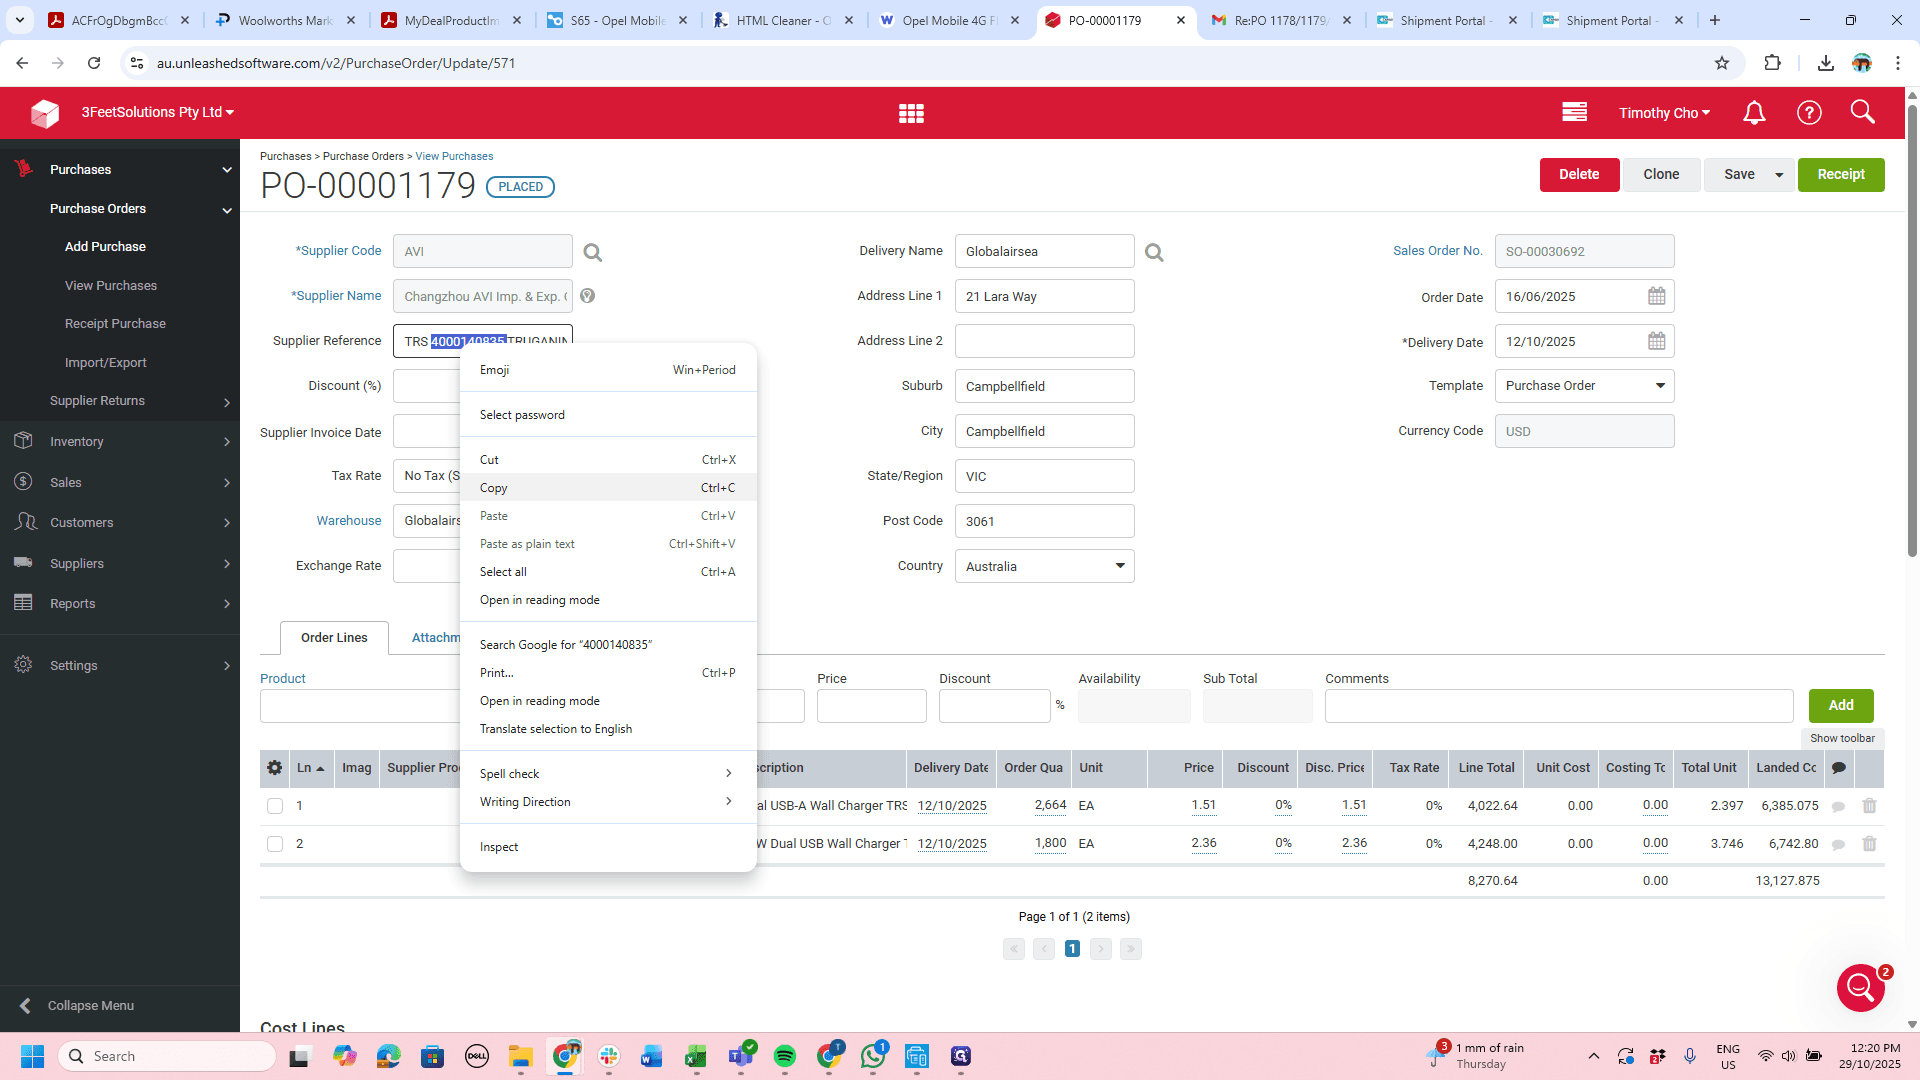The image size is (1920, 1080).
Task: Open the Timothy Cho user menu
Action: 1664,113
